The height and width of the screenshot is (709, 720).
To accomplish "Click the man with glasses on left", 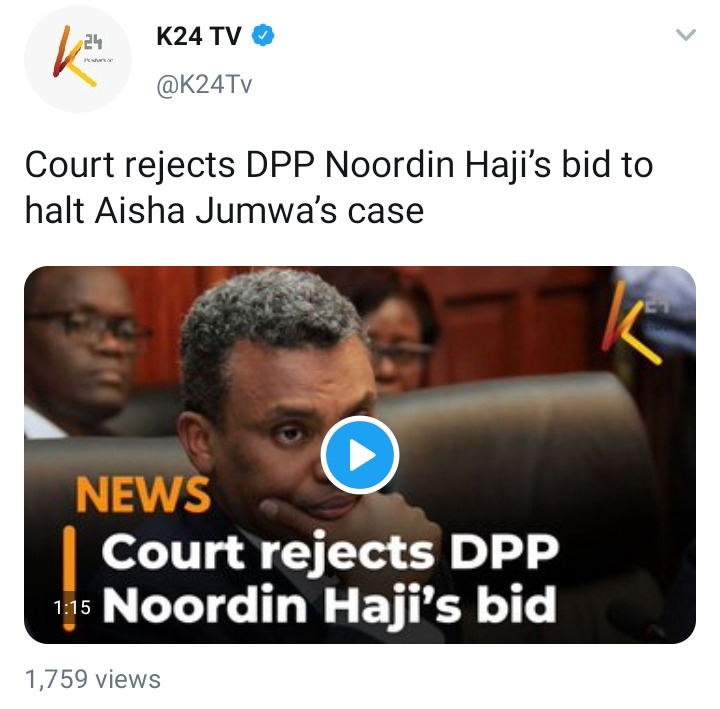I will [83, 354].
